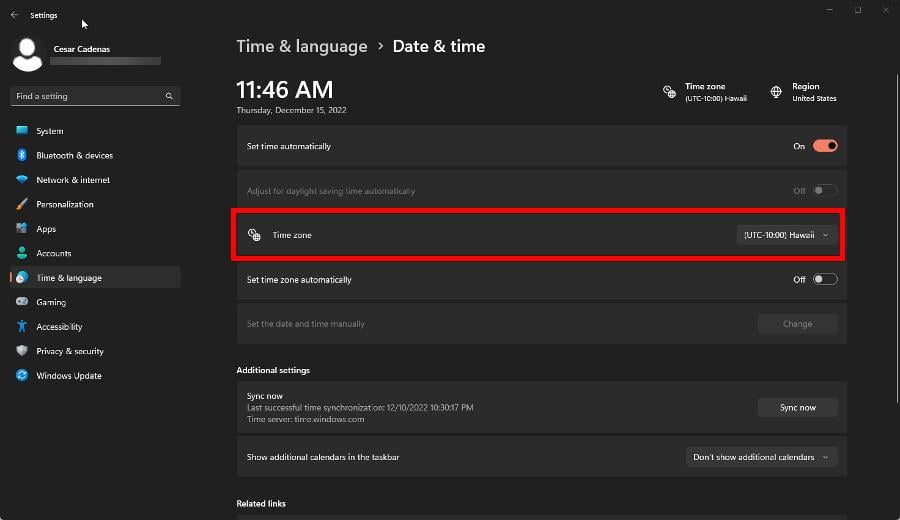Viewport: 900px width, 520px height.
Task: Click the Windows Update sync icon
Action: pyautogui.click(x=22, y=375)
